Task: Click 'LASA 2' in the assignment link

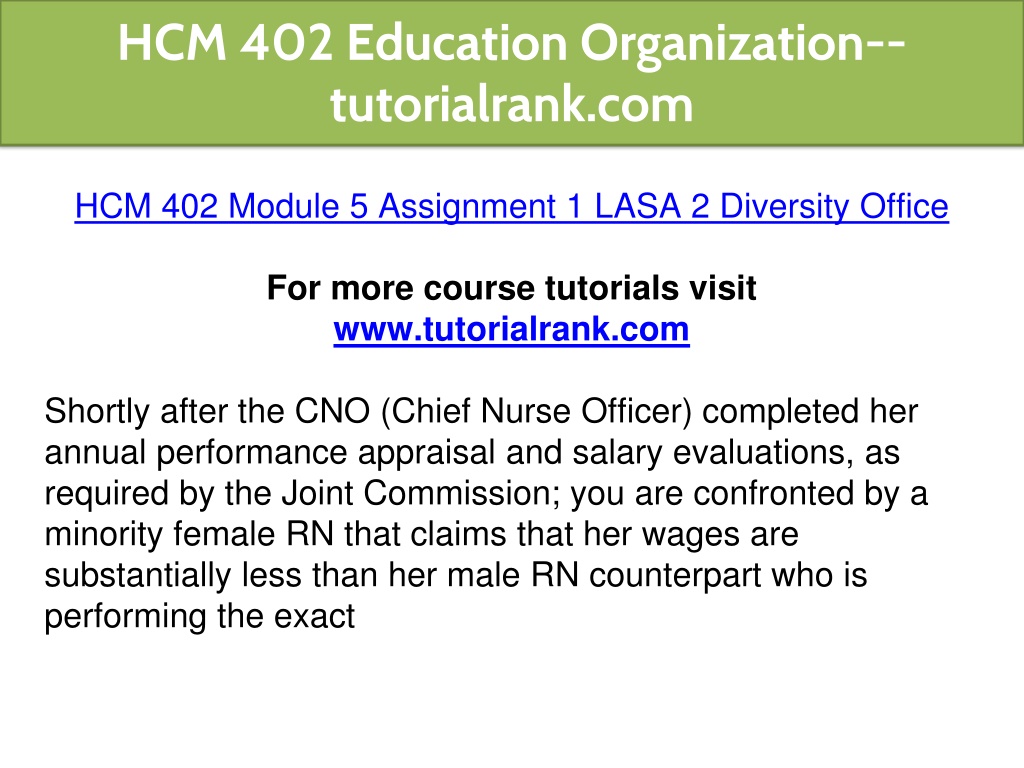Action: (652, 206)
